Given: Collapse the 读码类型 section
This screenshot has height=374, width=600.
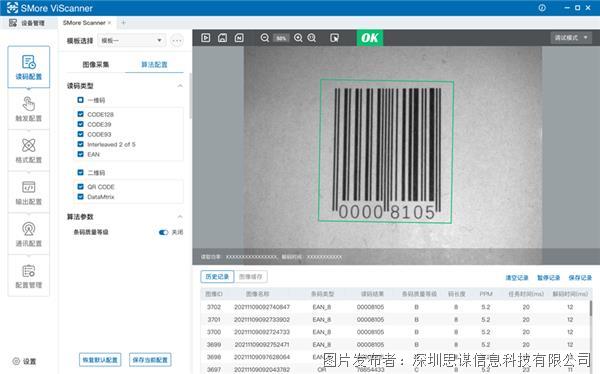Looking at the screenshot, I should [x=180, y=86].
